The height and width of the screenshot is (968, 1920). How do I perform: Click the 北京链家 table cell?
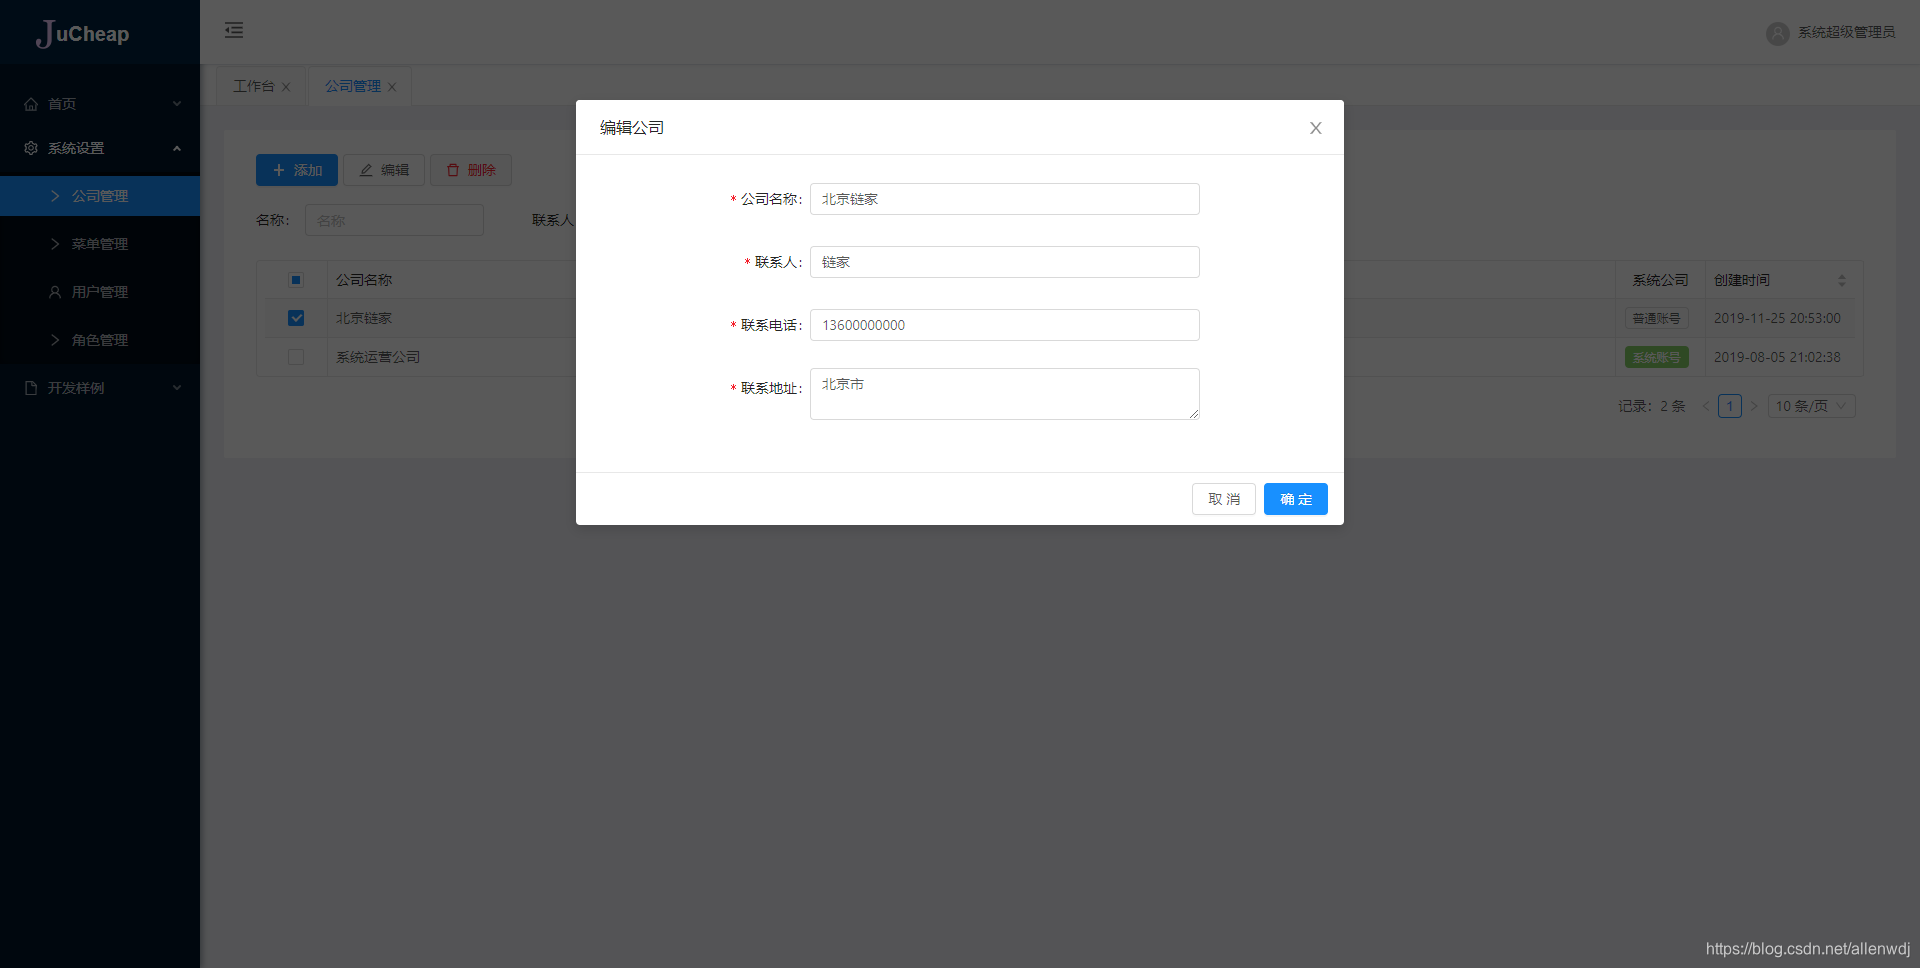364,318
